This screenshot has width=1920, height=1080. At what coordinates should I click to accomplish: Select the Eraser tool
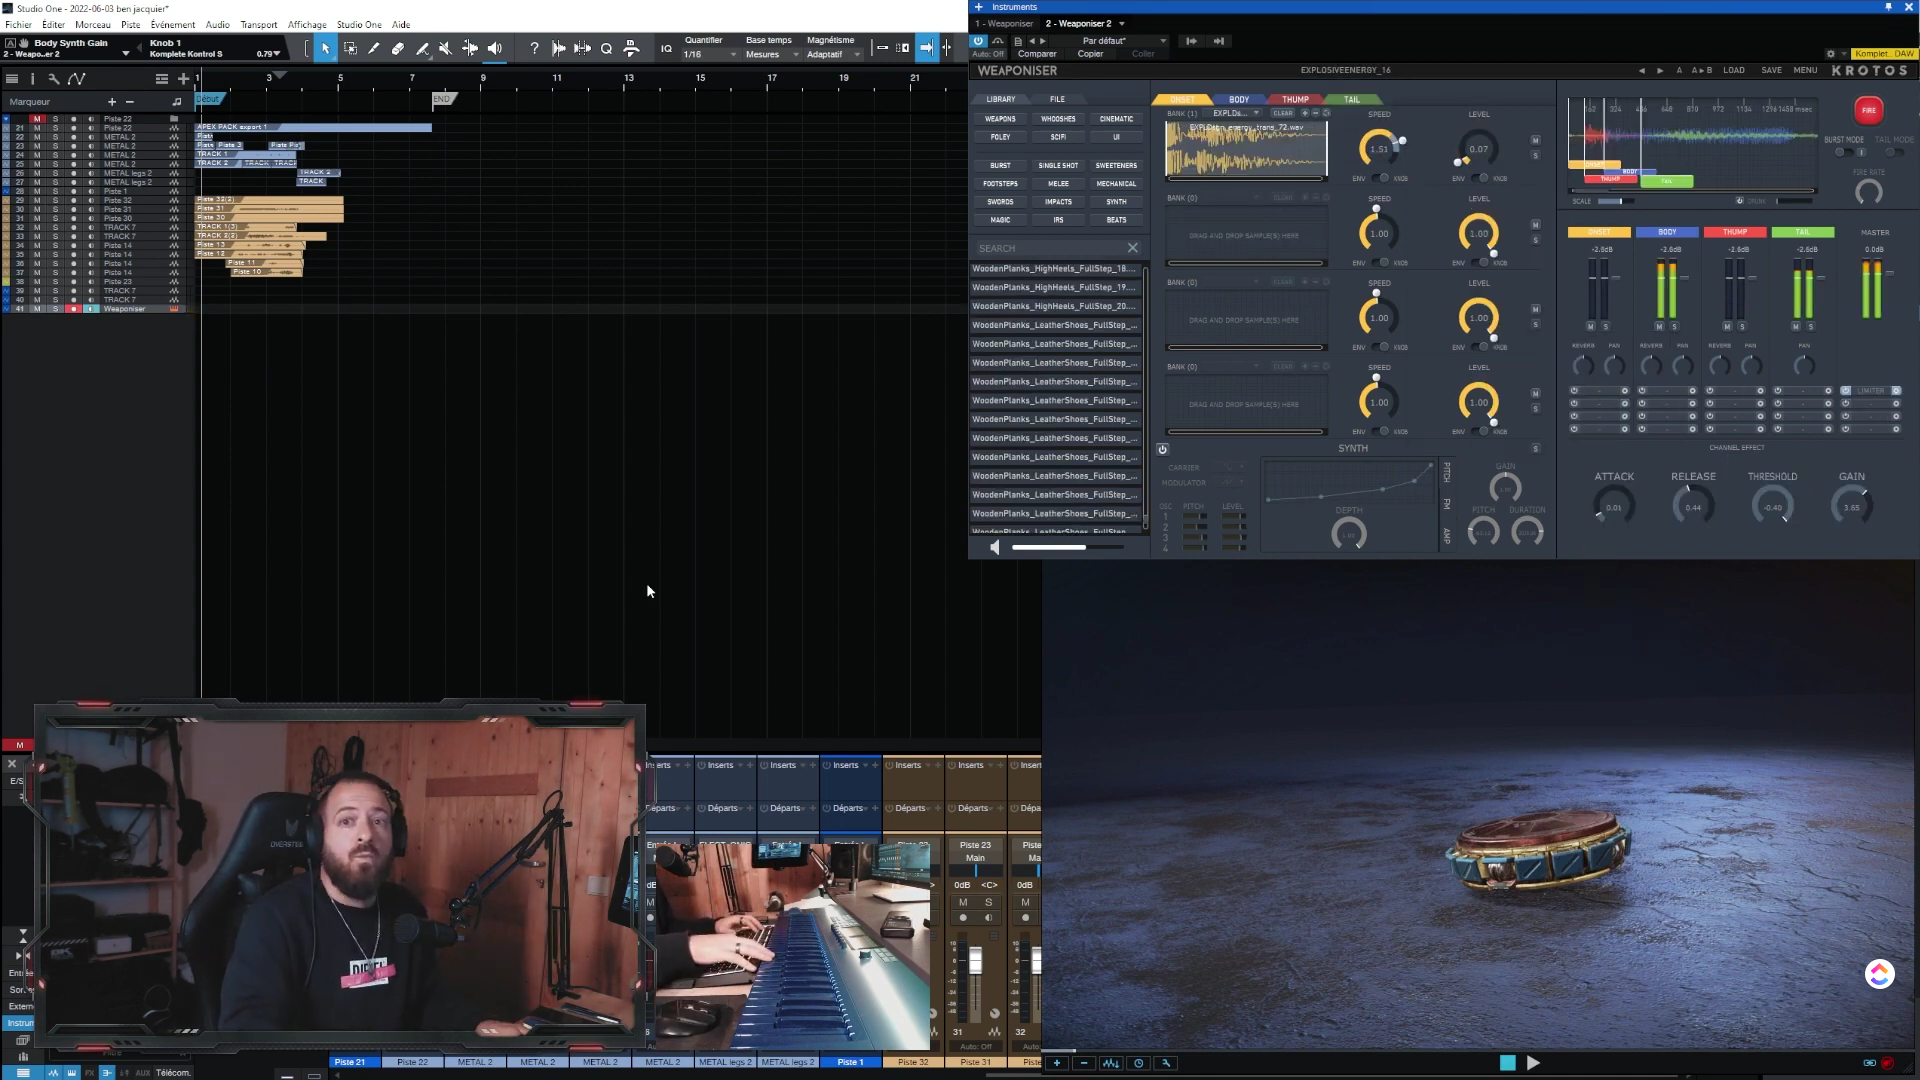(397, 48)
